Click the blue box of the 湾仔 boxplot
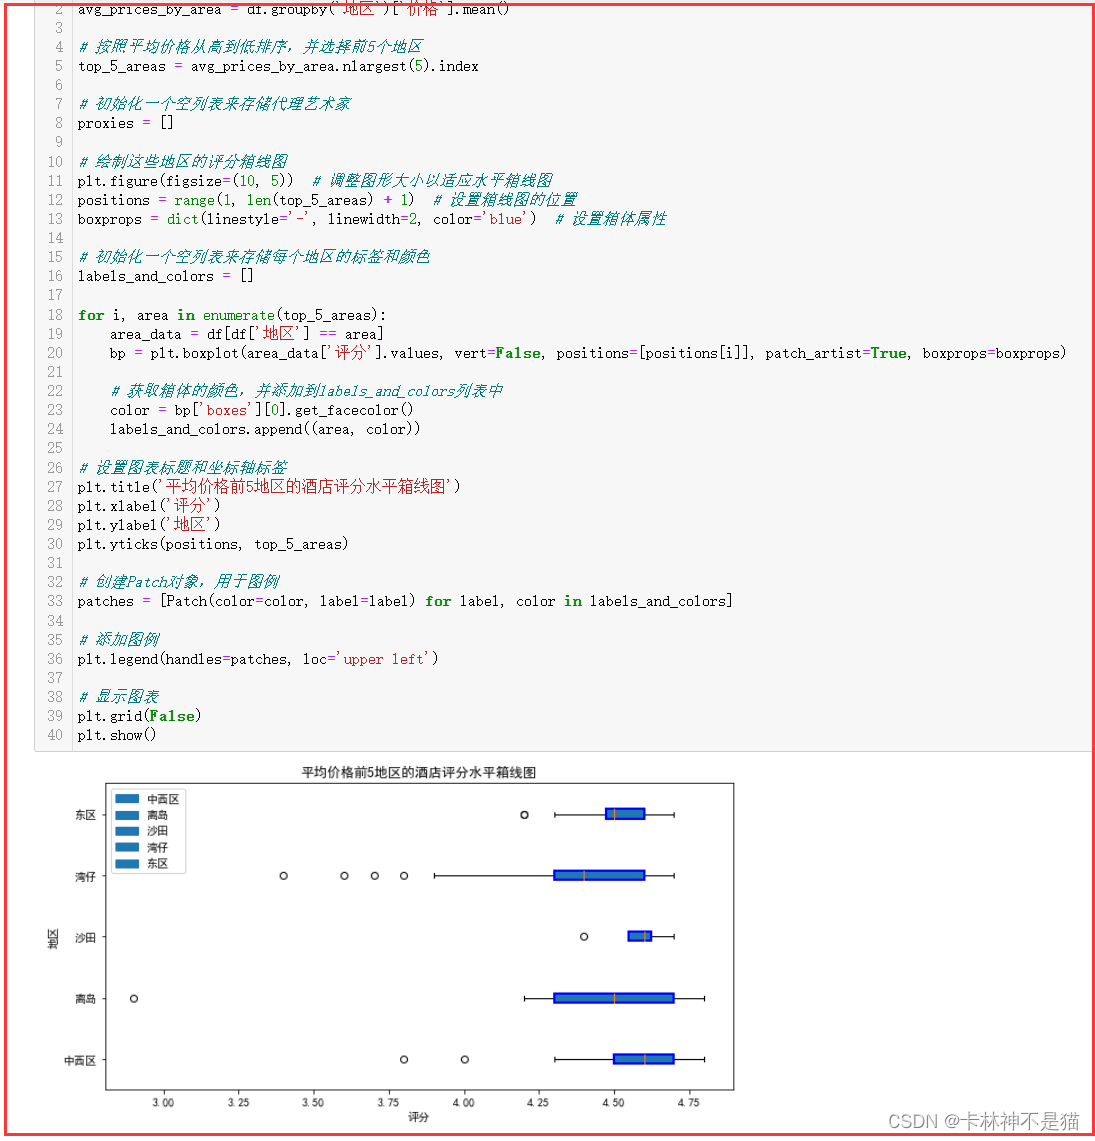 [599, 875]
